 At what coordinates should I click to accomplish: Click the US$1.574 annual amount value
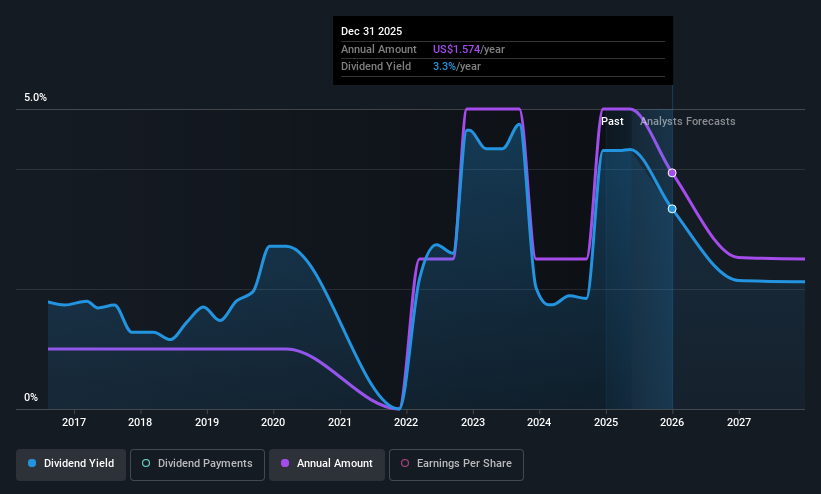[457, 49]
